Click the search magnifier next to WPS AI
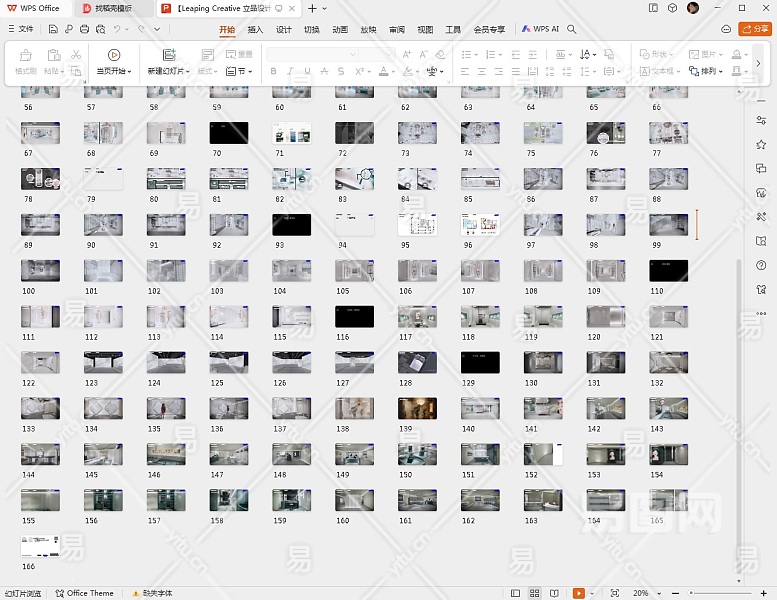This screenshot has height=600, width=777. pyautogui.click(x=572, y=29)
